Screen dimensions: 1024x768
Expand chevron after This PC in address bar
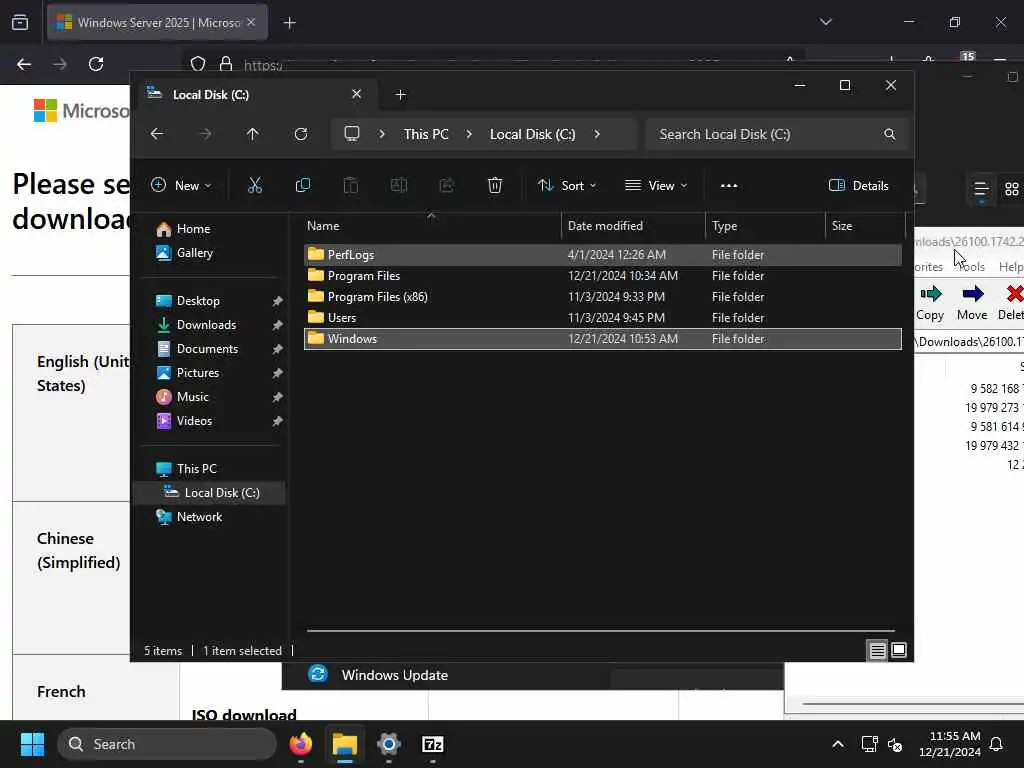point(469,134)
